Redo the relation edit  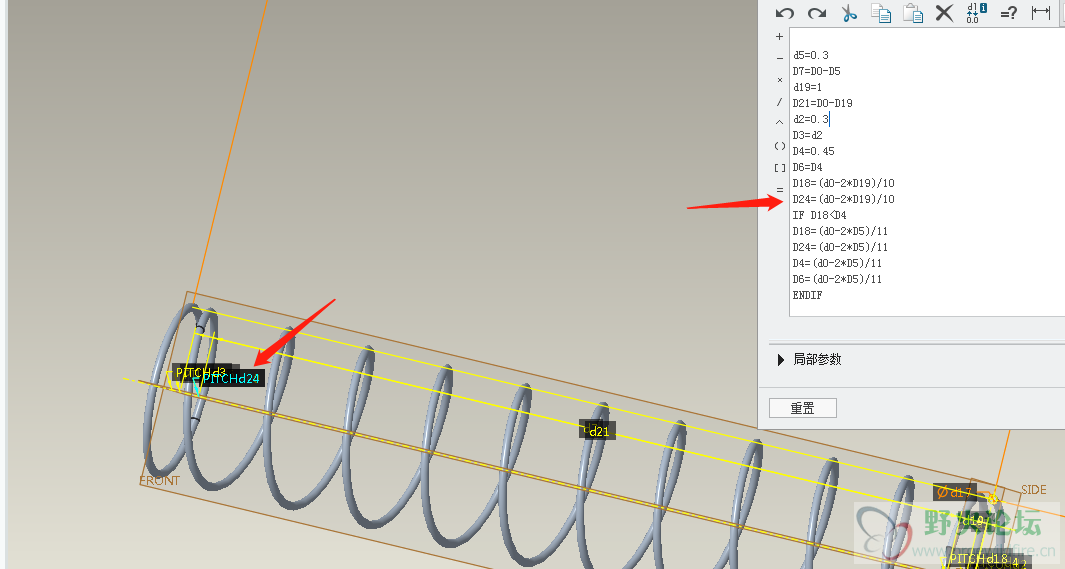click(816, 13)
